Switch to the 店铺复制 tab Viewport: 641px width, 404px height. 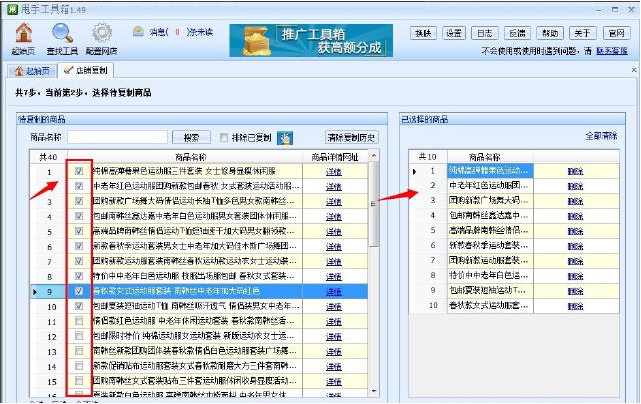[85, 70]
